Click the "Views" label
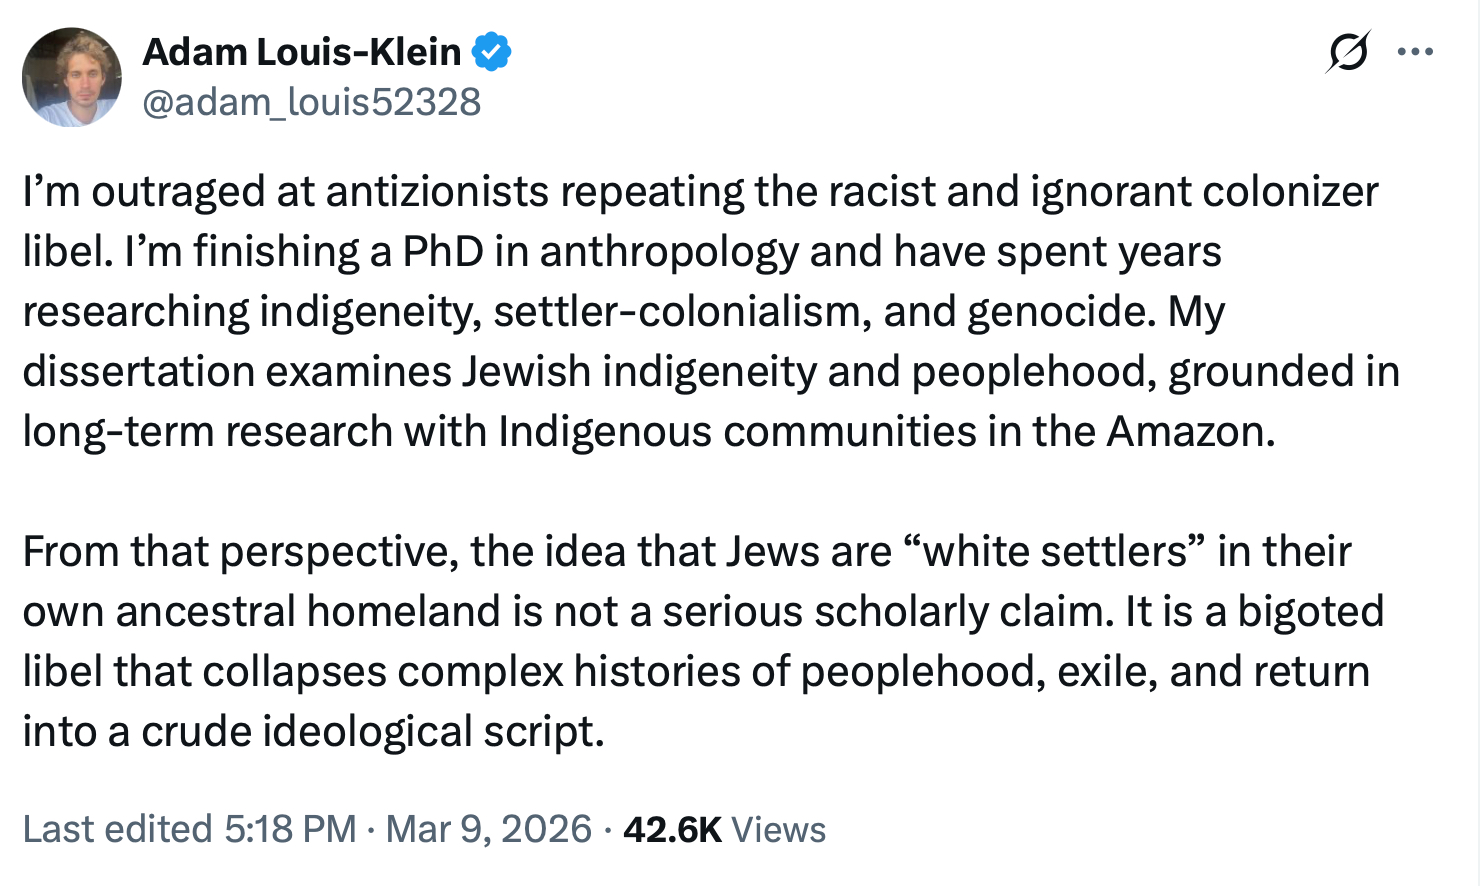The height and width of the screenshot is (886, 1482). (x=779, y=830)
